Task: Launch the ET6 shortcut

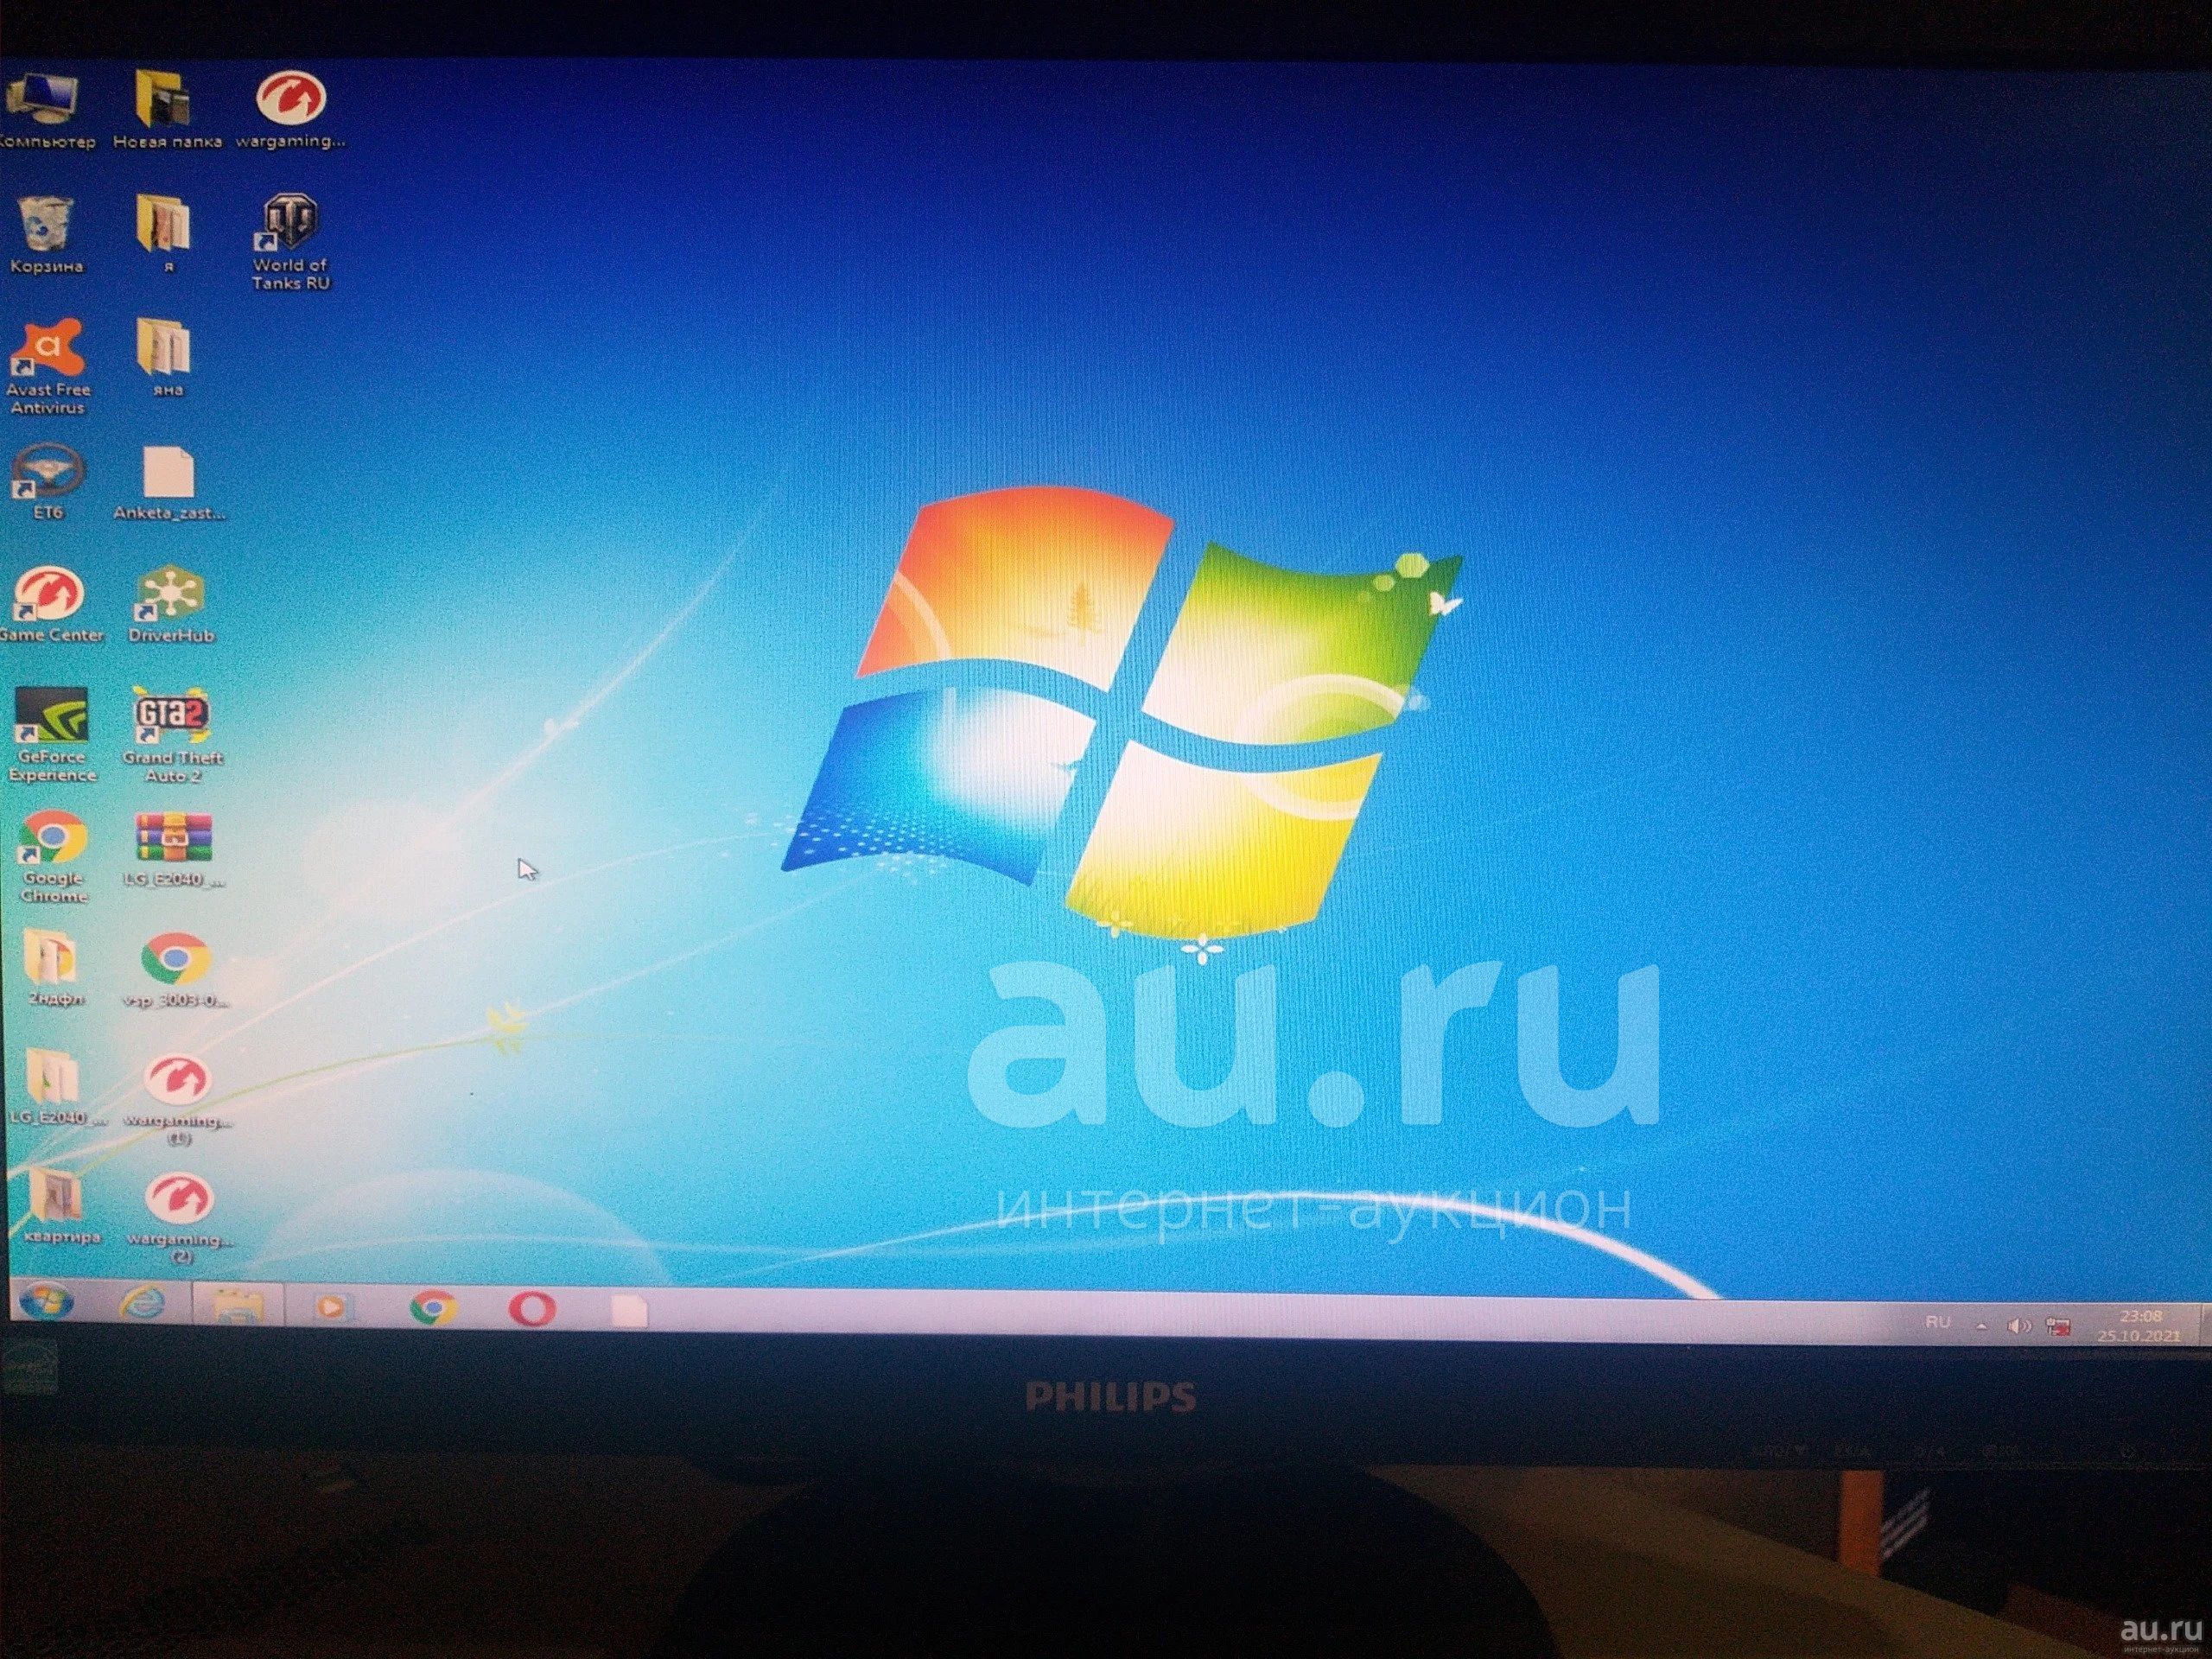Action: [47, 482]
